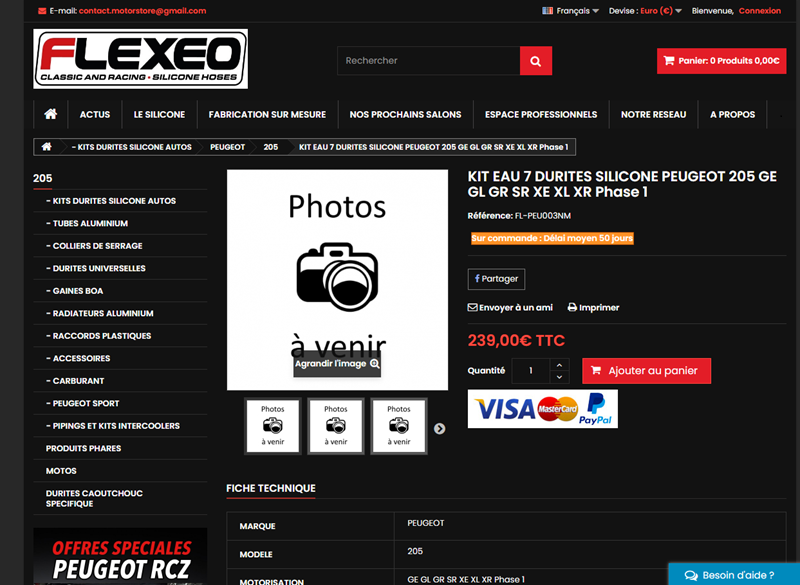Show next product thumbnails with arrow
The image size is (800, 585).
[x=439, y=428]
